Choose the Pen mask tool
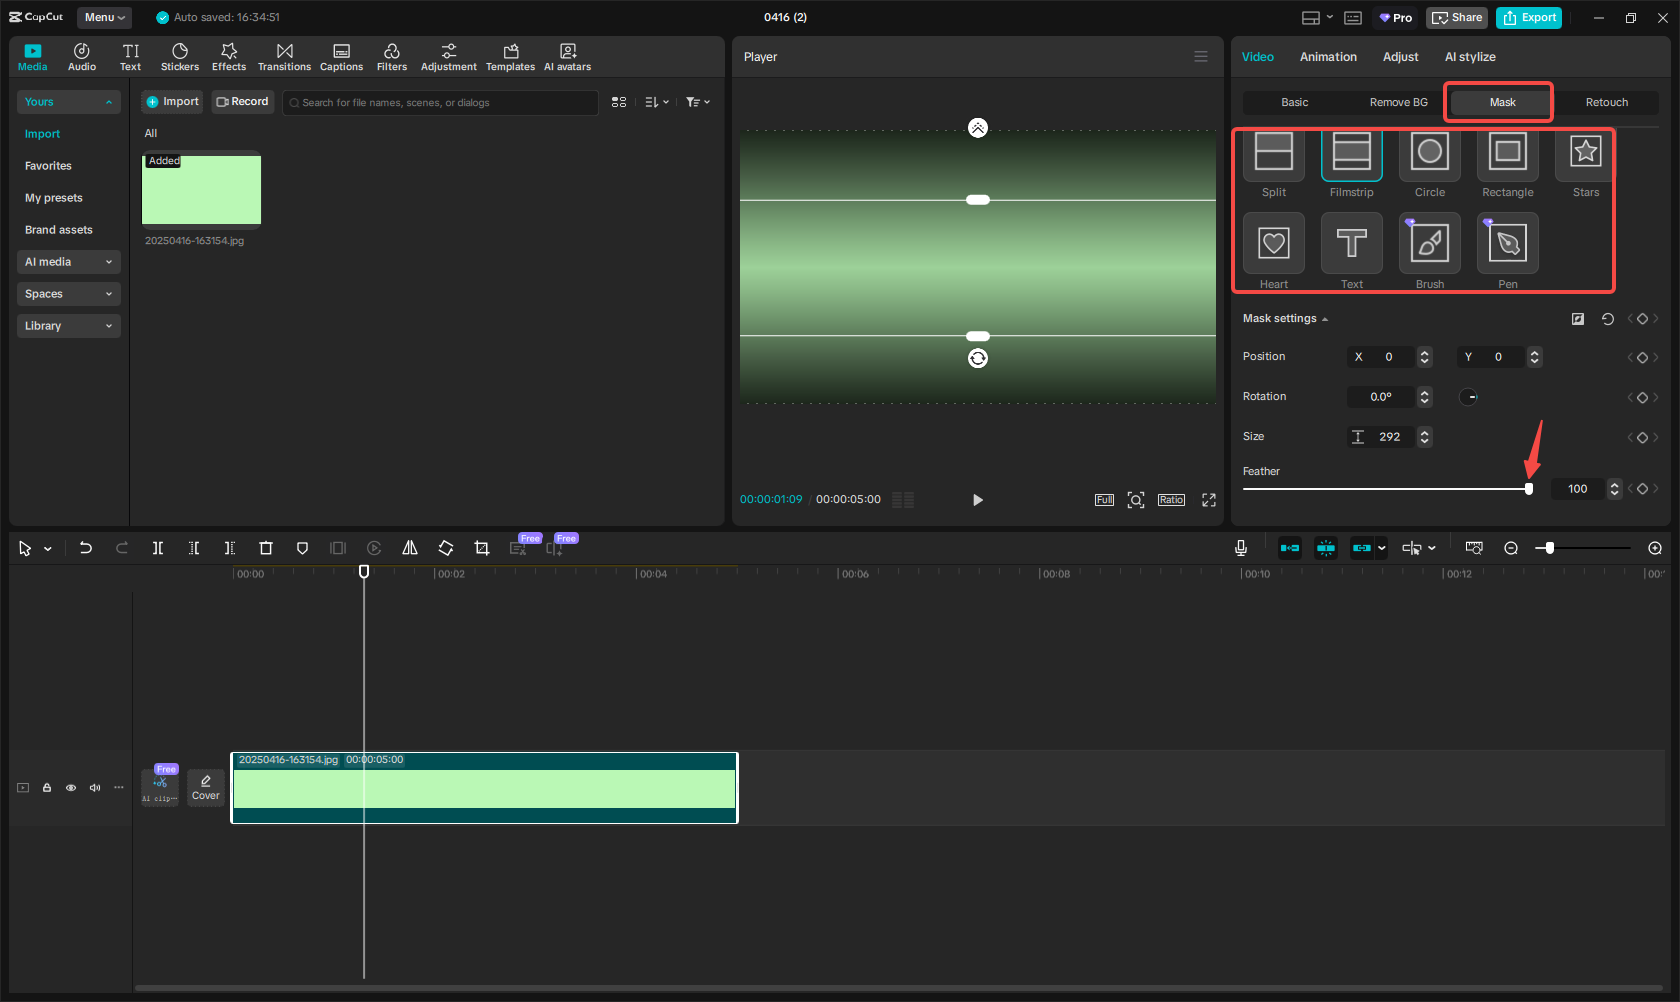 (x=1507, y=243)
